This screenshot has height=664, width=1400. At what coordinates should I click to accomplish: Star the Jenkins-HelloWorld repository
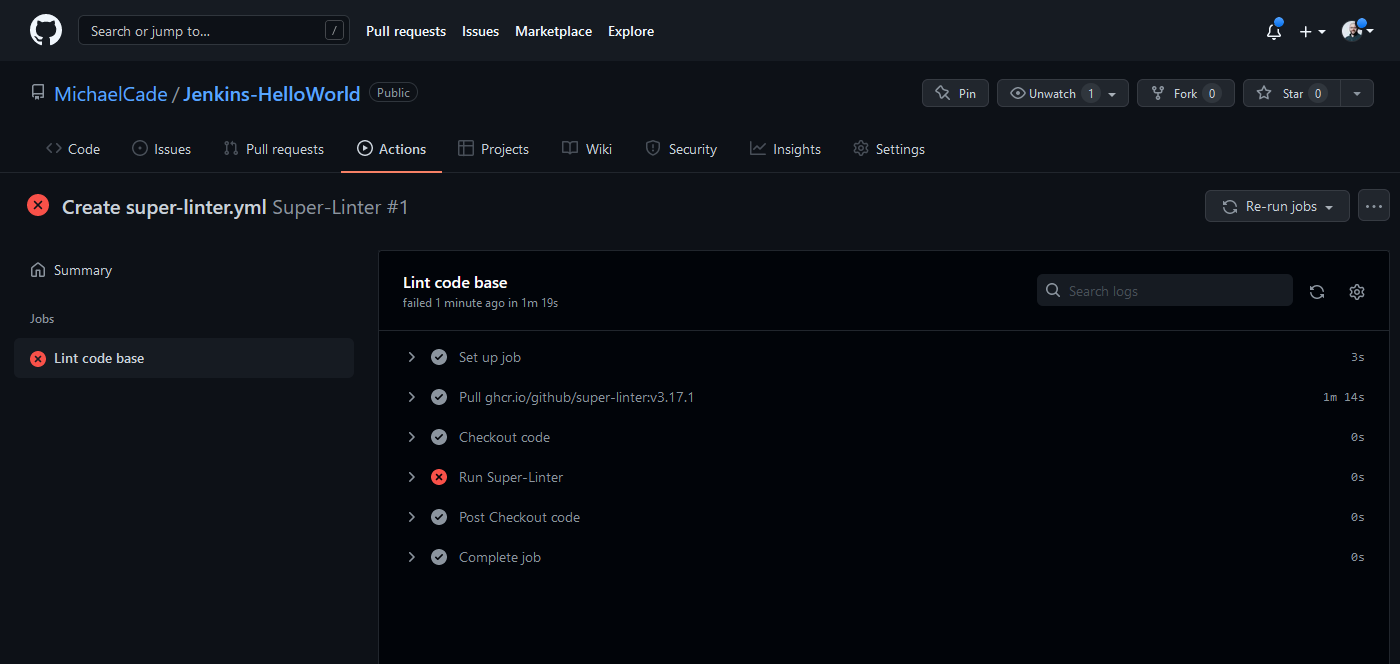coord(1291,93)
